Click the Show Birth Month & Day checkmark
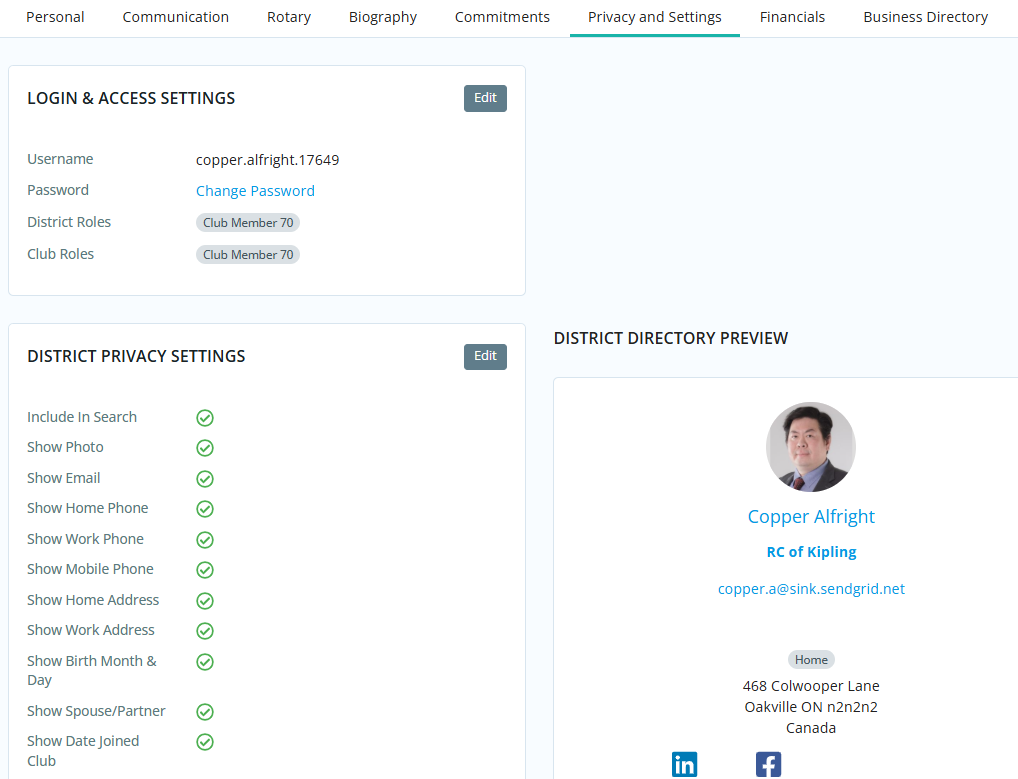The height and width of the screenshot is (779, 1018). 205,662
